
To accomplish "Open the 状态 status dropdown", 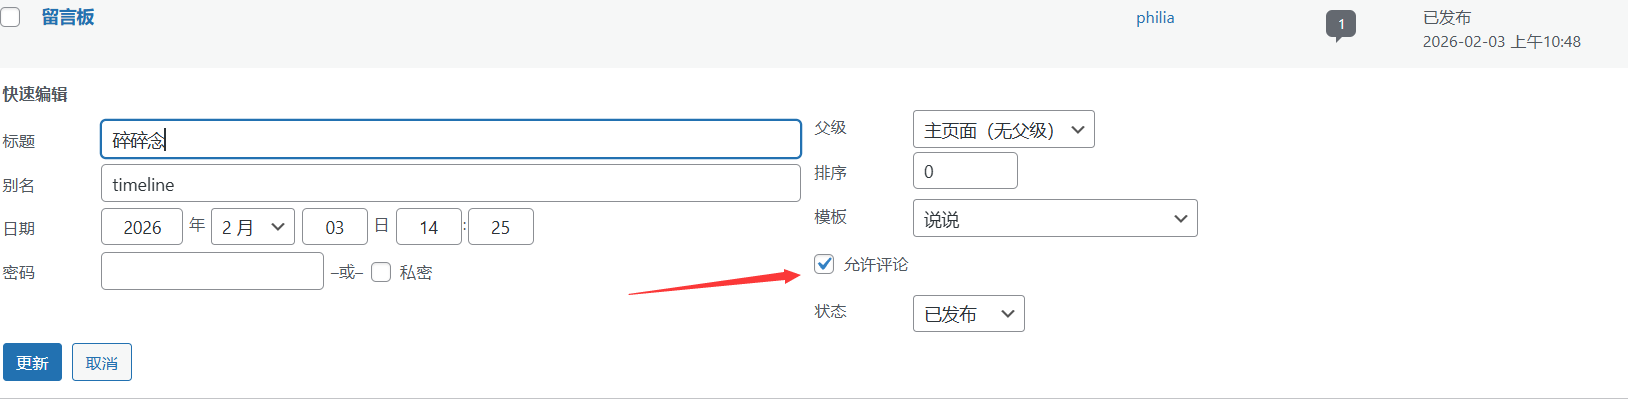I will coord(969,314).
